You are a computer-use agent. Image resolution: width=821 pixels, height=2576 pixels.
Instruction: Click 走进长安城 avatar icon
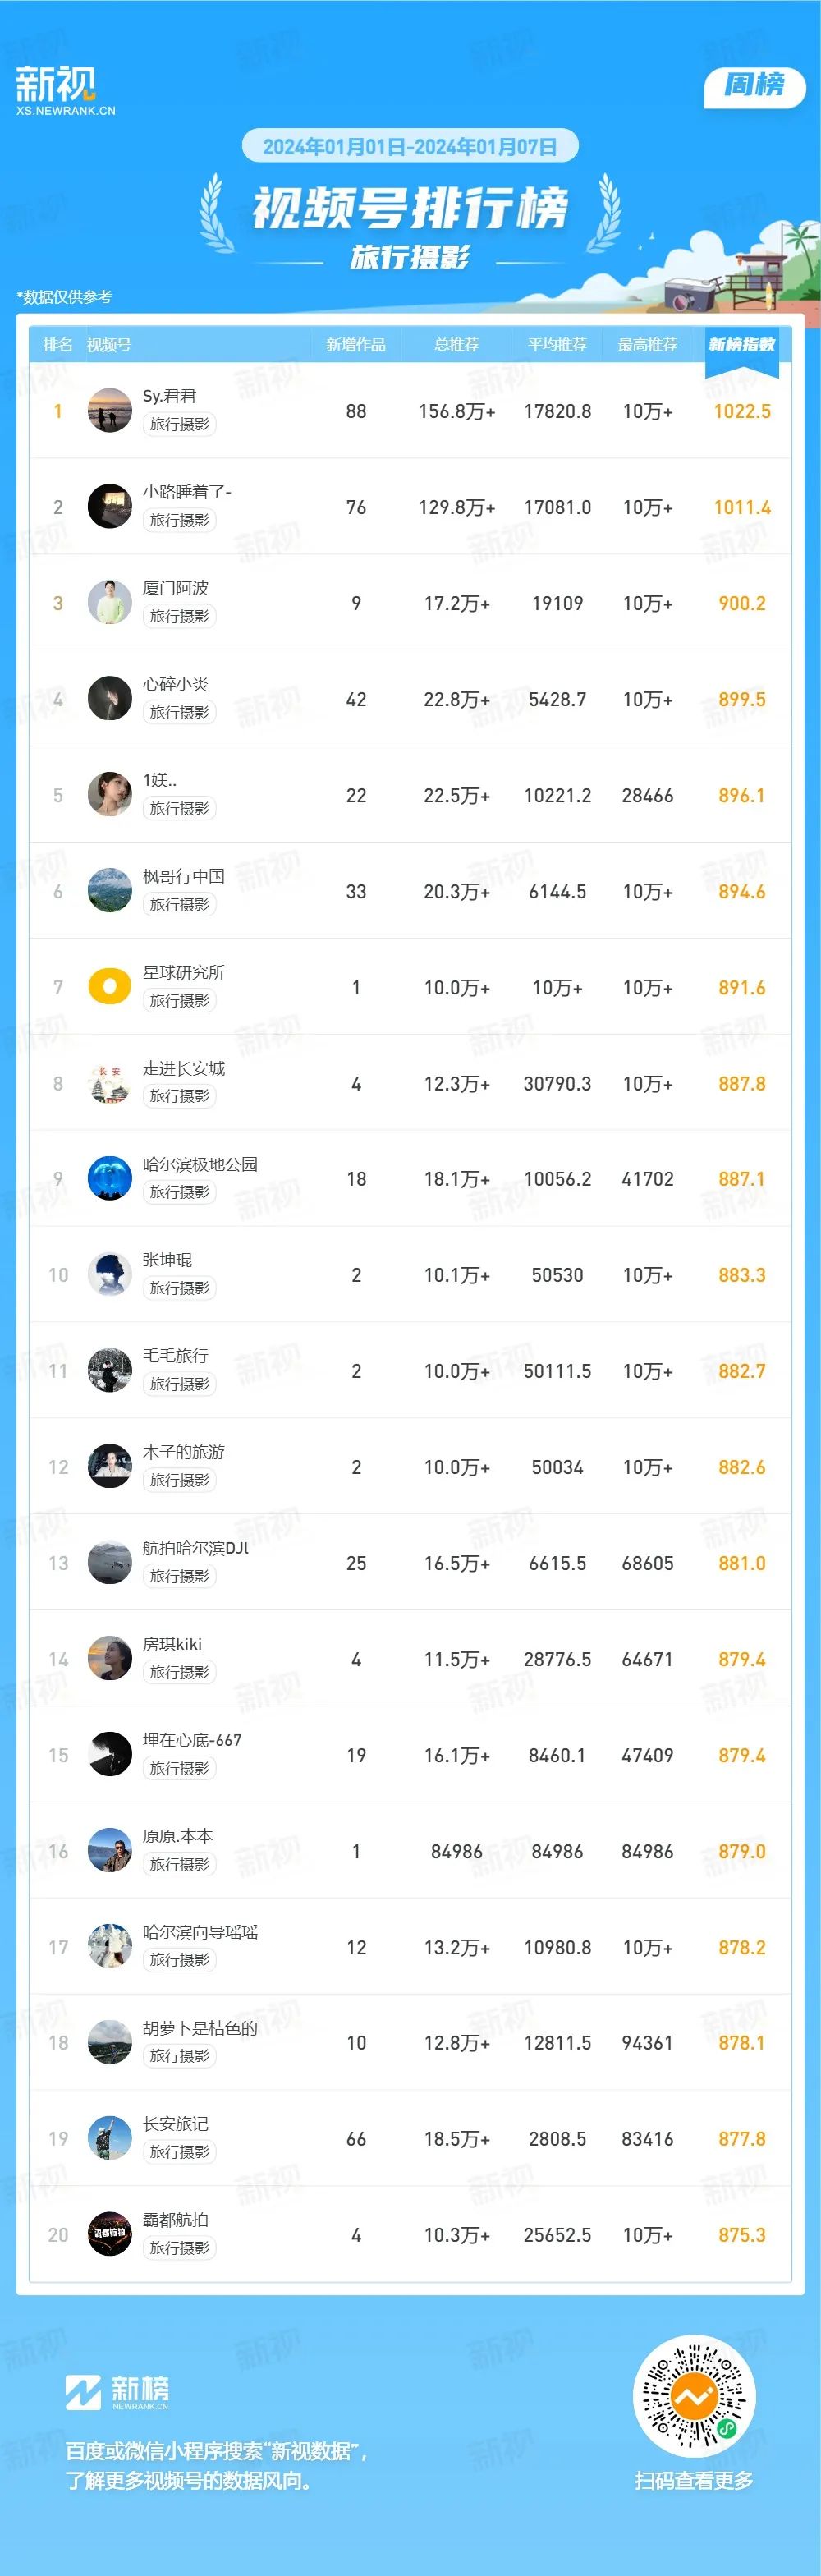(110, 1083)
